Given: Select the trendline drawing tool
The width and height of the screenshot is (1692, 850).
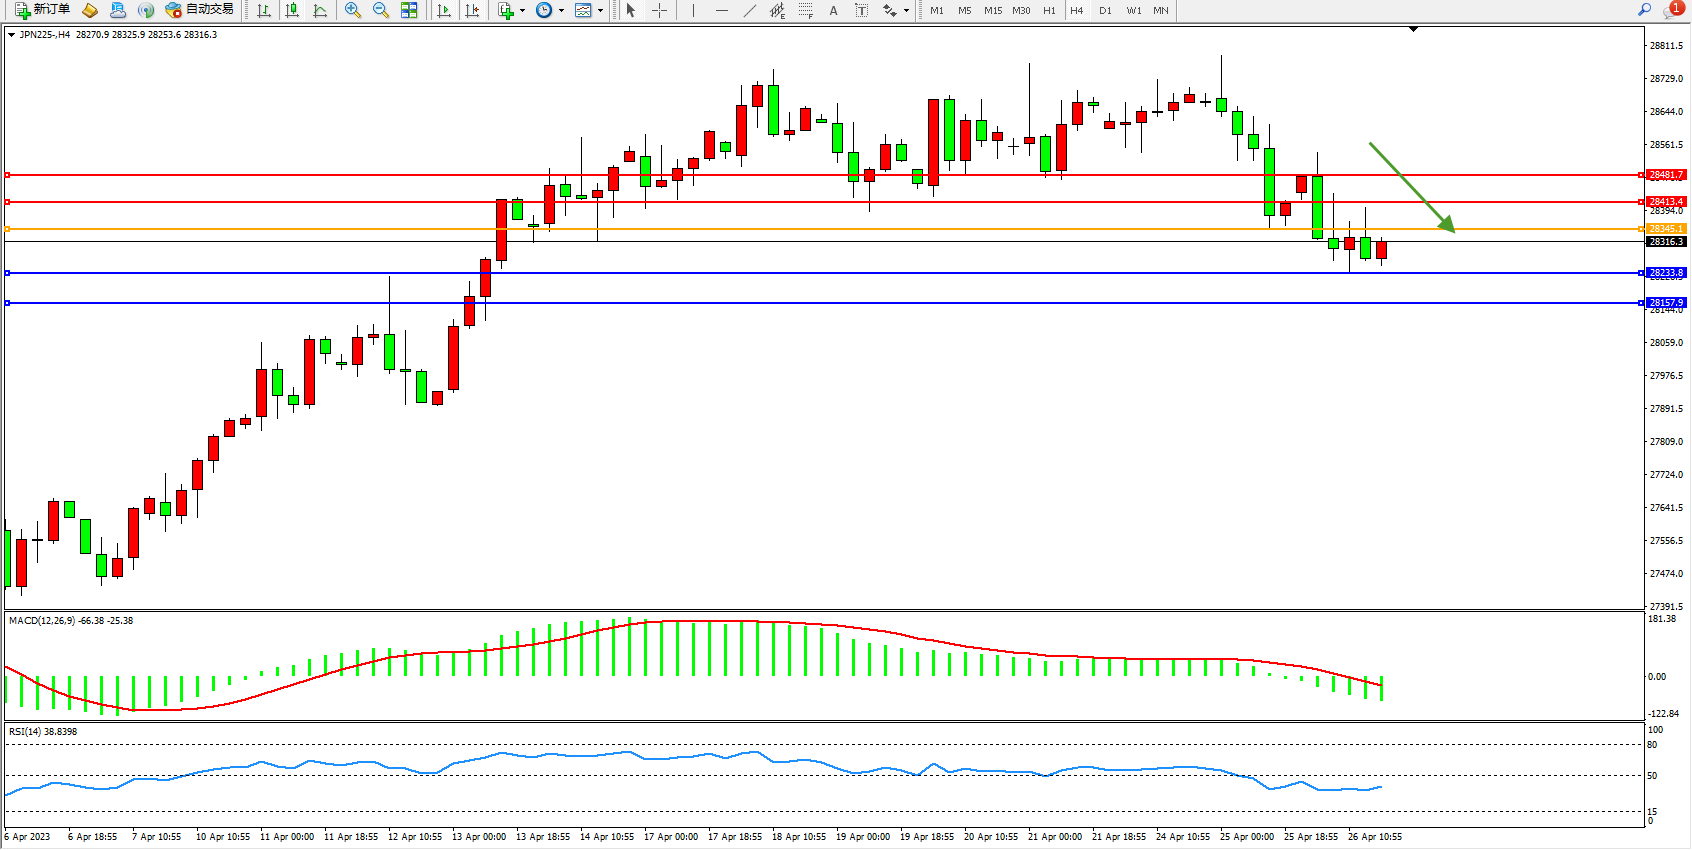Looking at the screenshot, I should coord(749,10).
